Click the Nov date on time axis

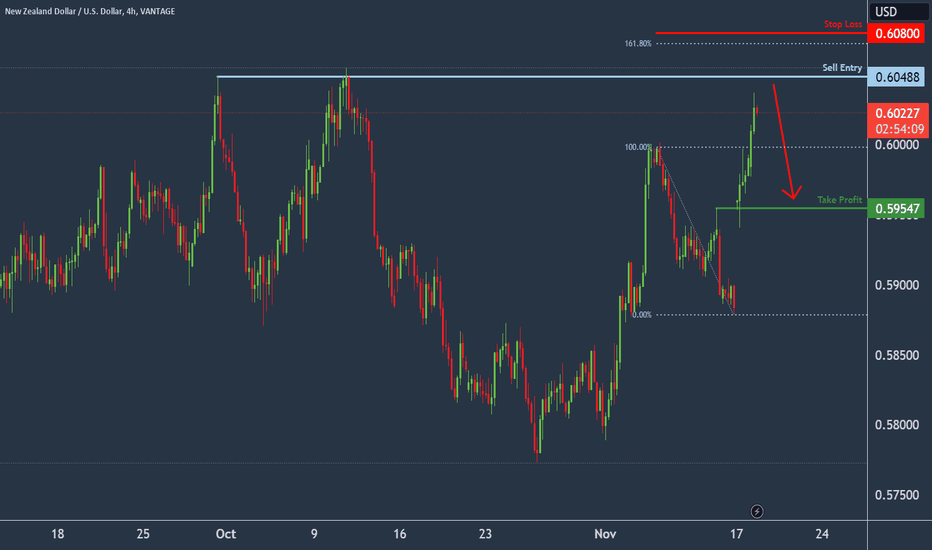coord(605,534)
